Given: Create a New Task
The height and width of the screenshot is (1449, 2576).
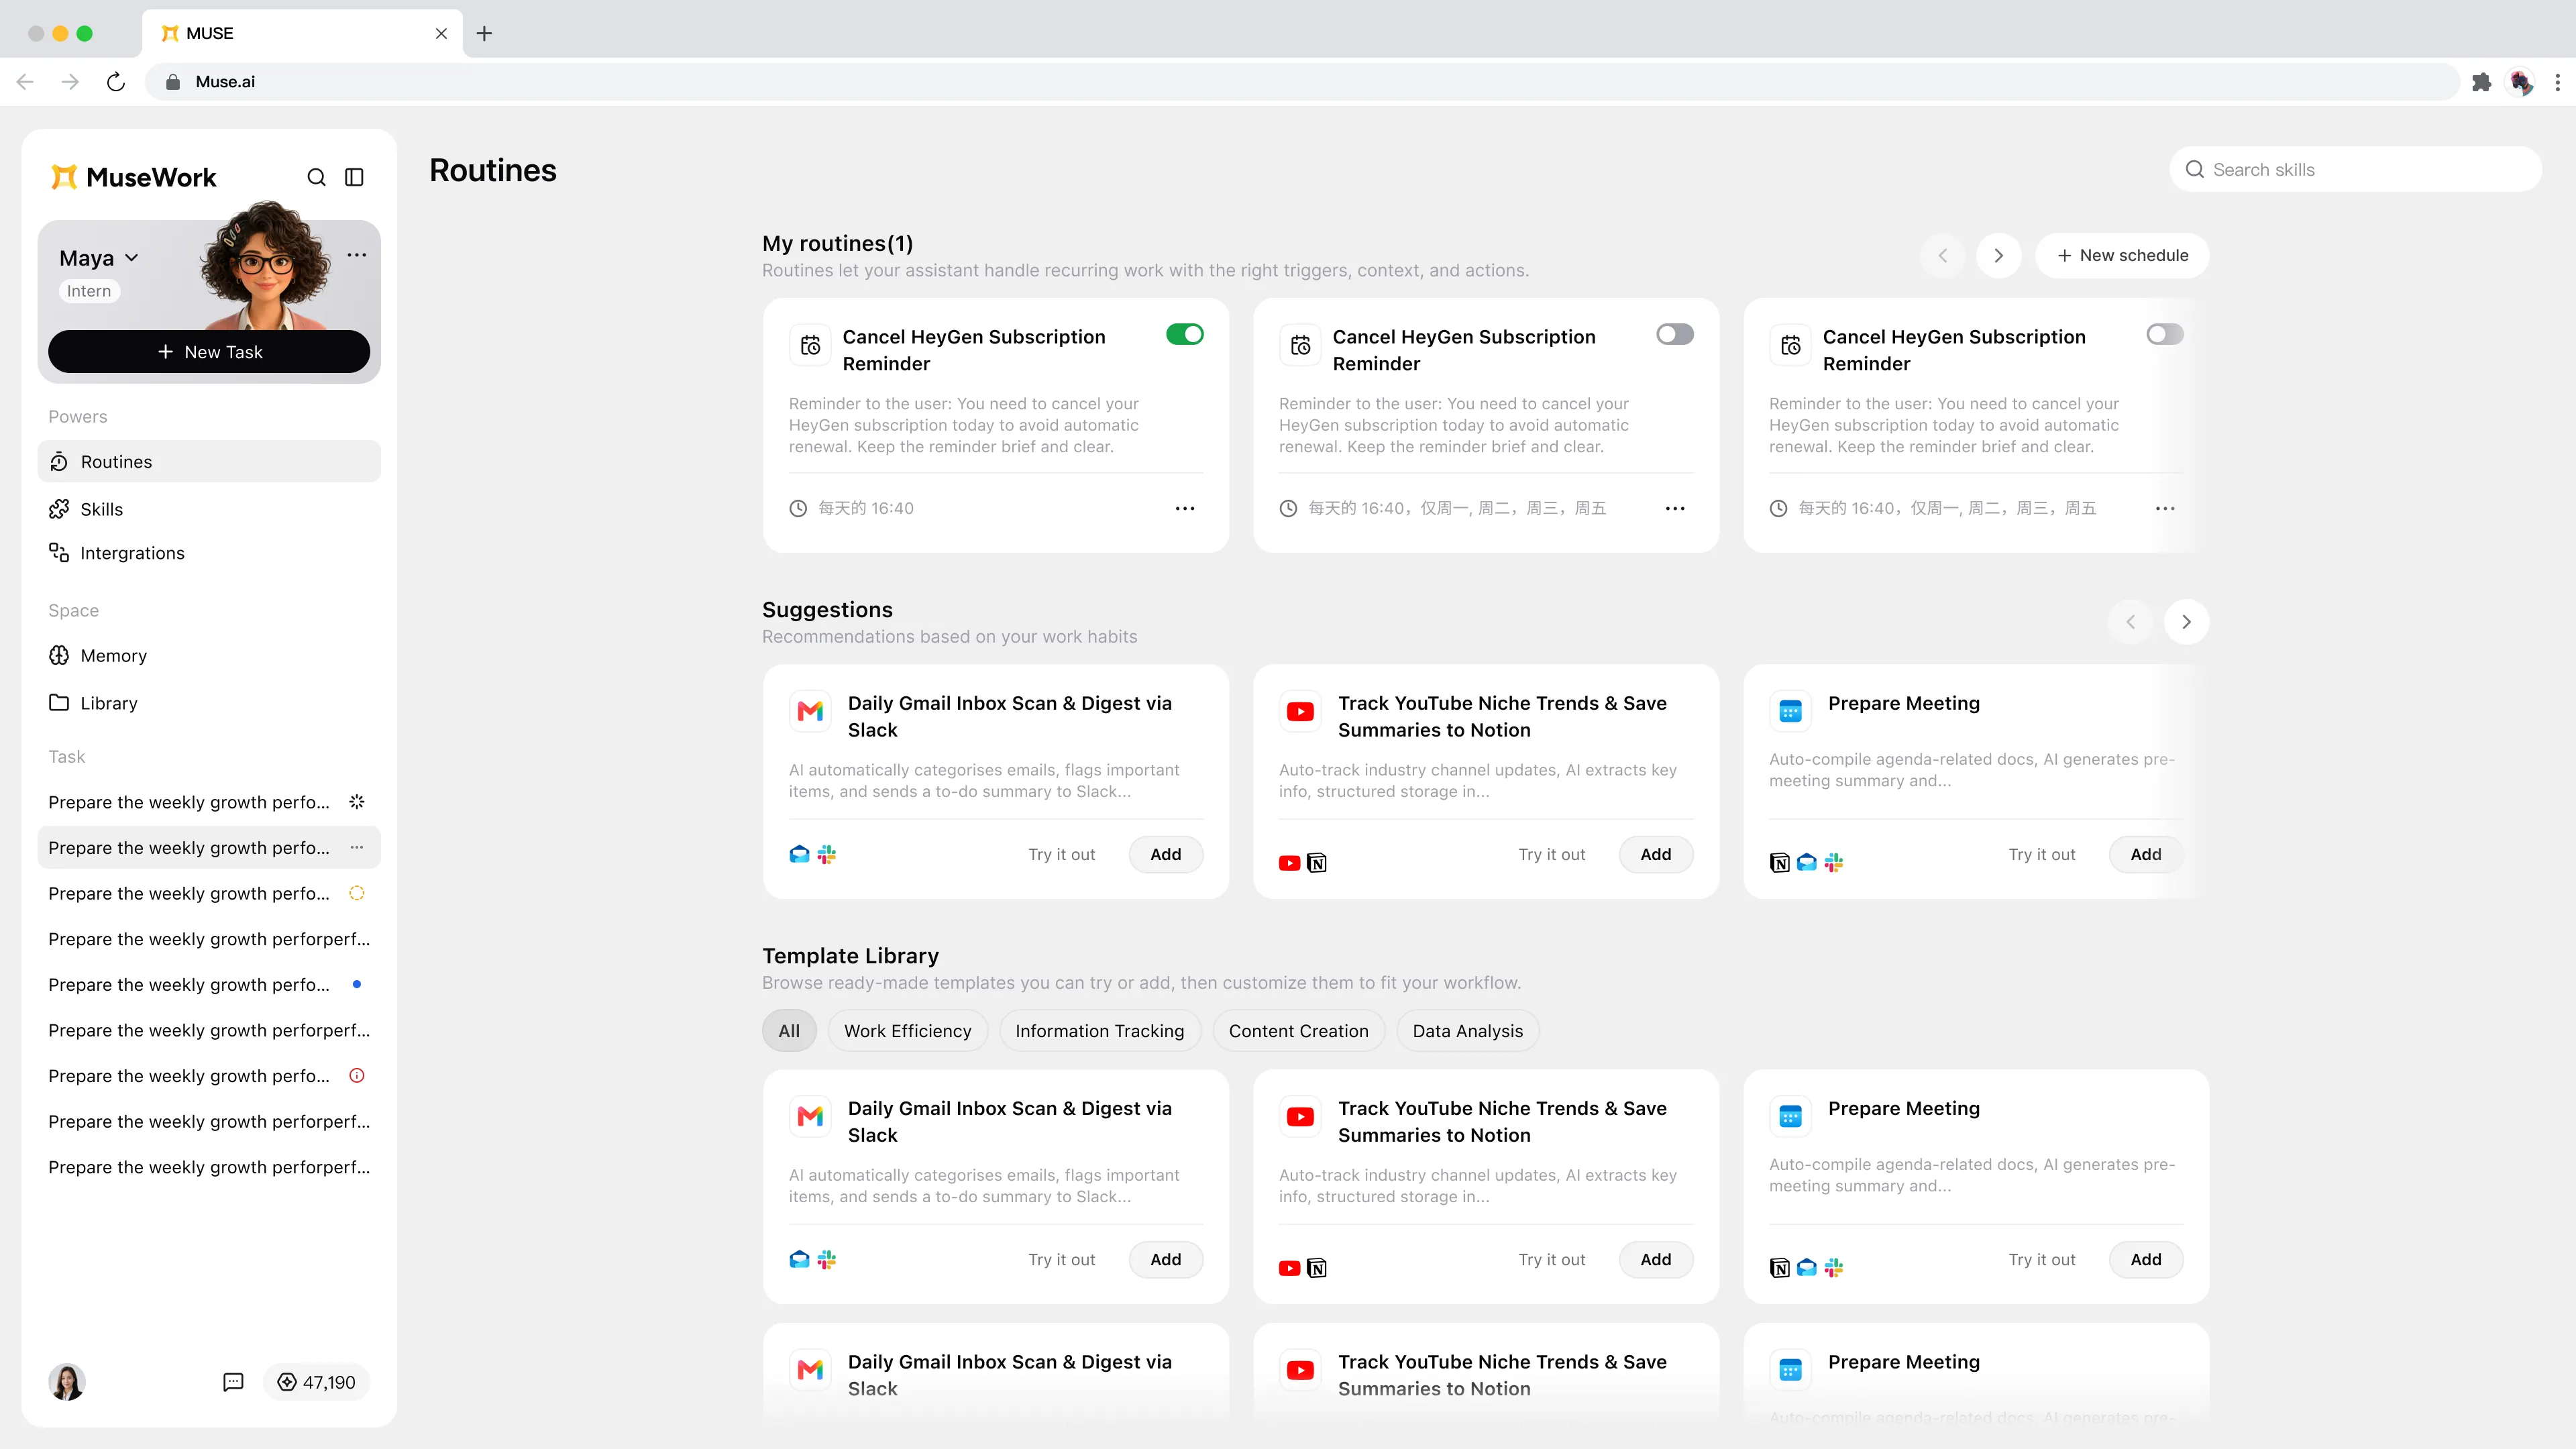Looking at the screenshot, I should coord(209,352).
